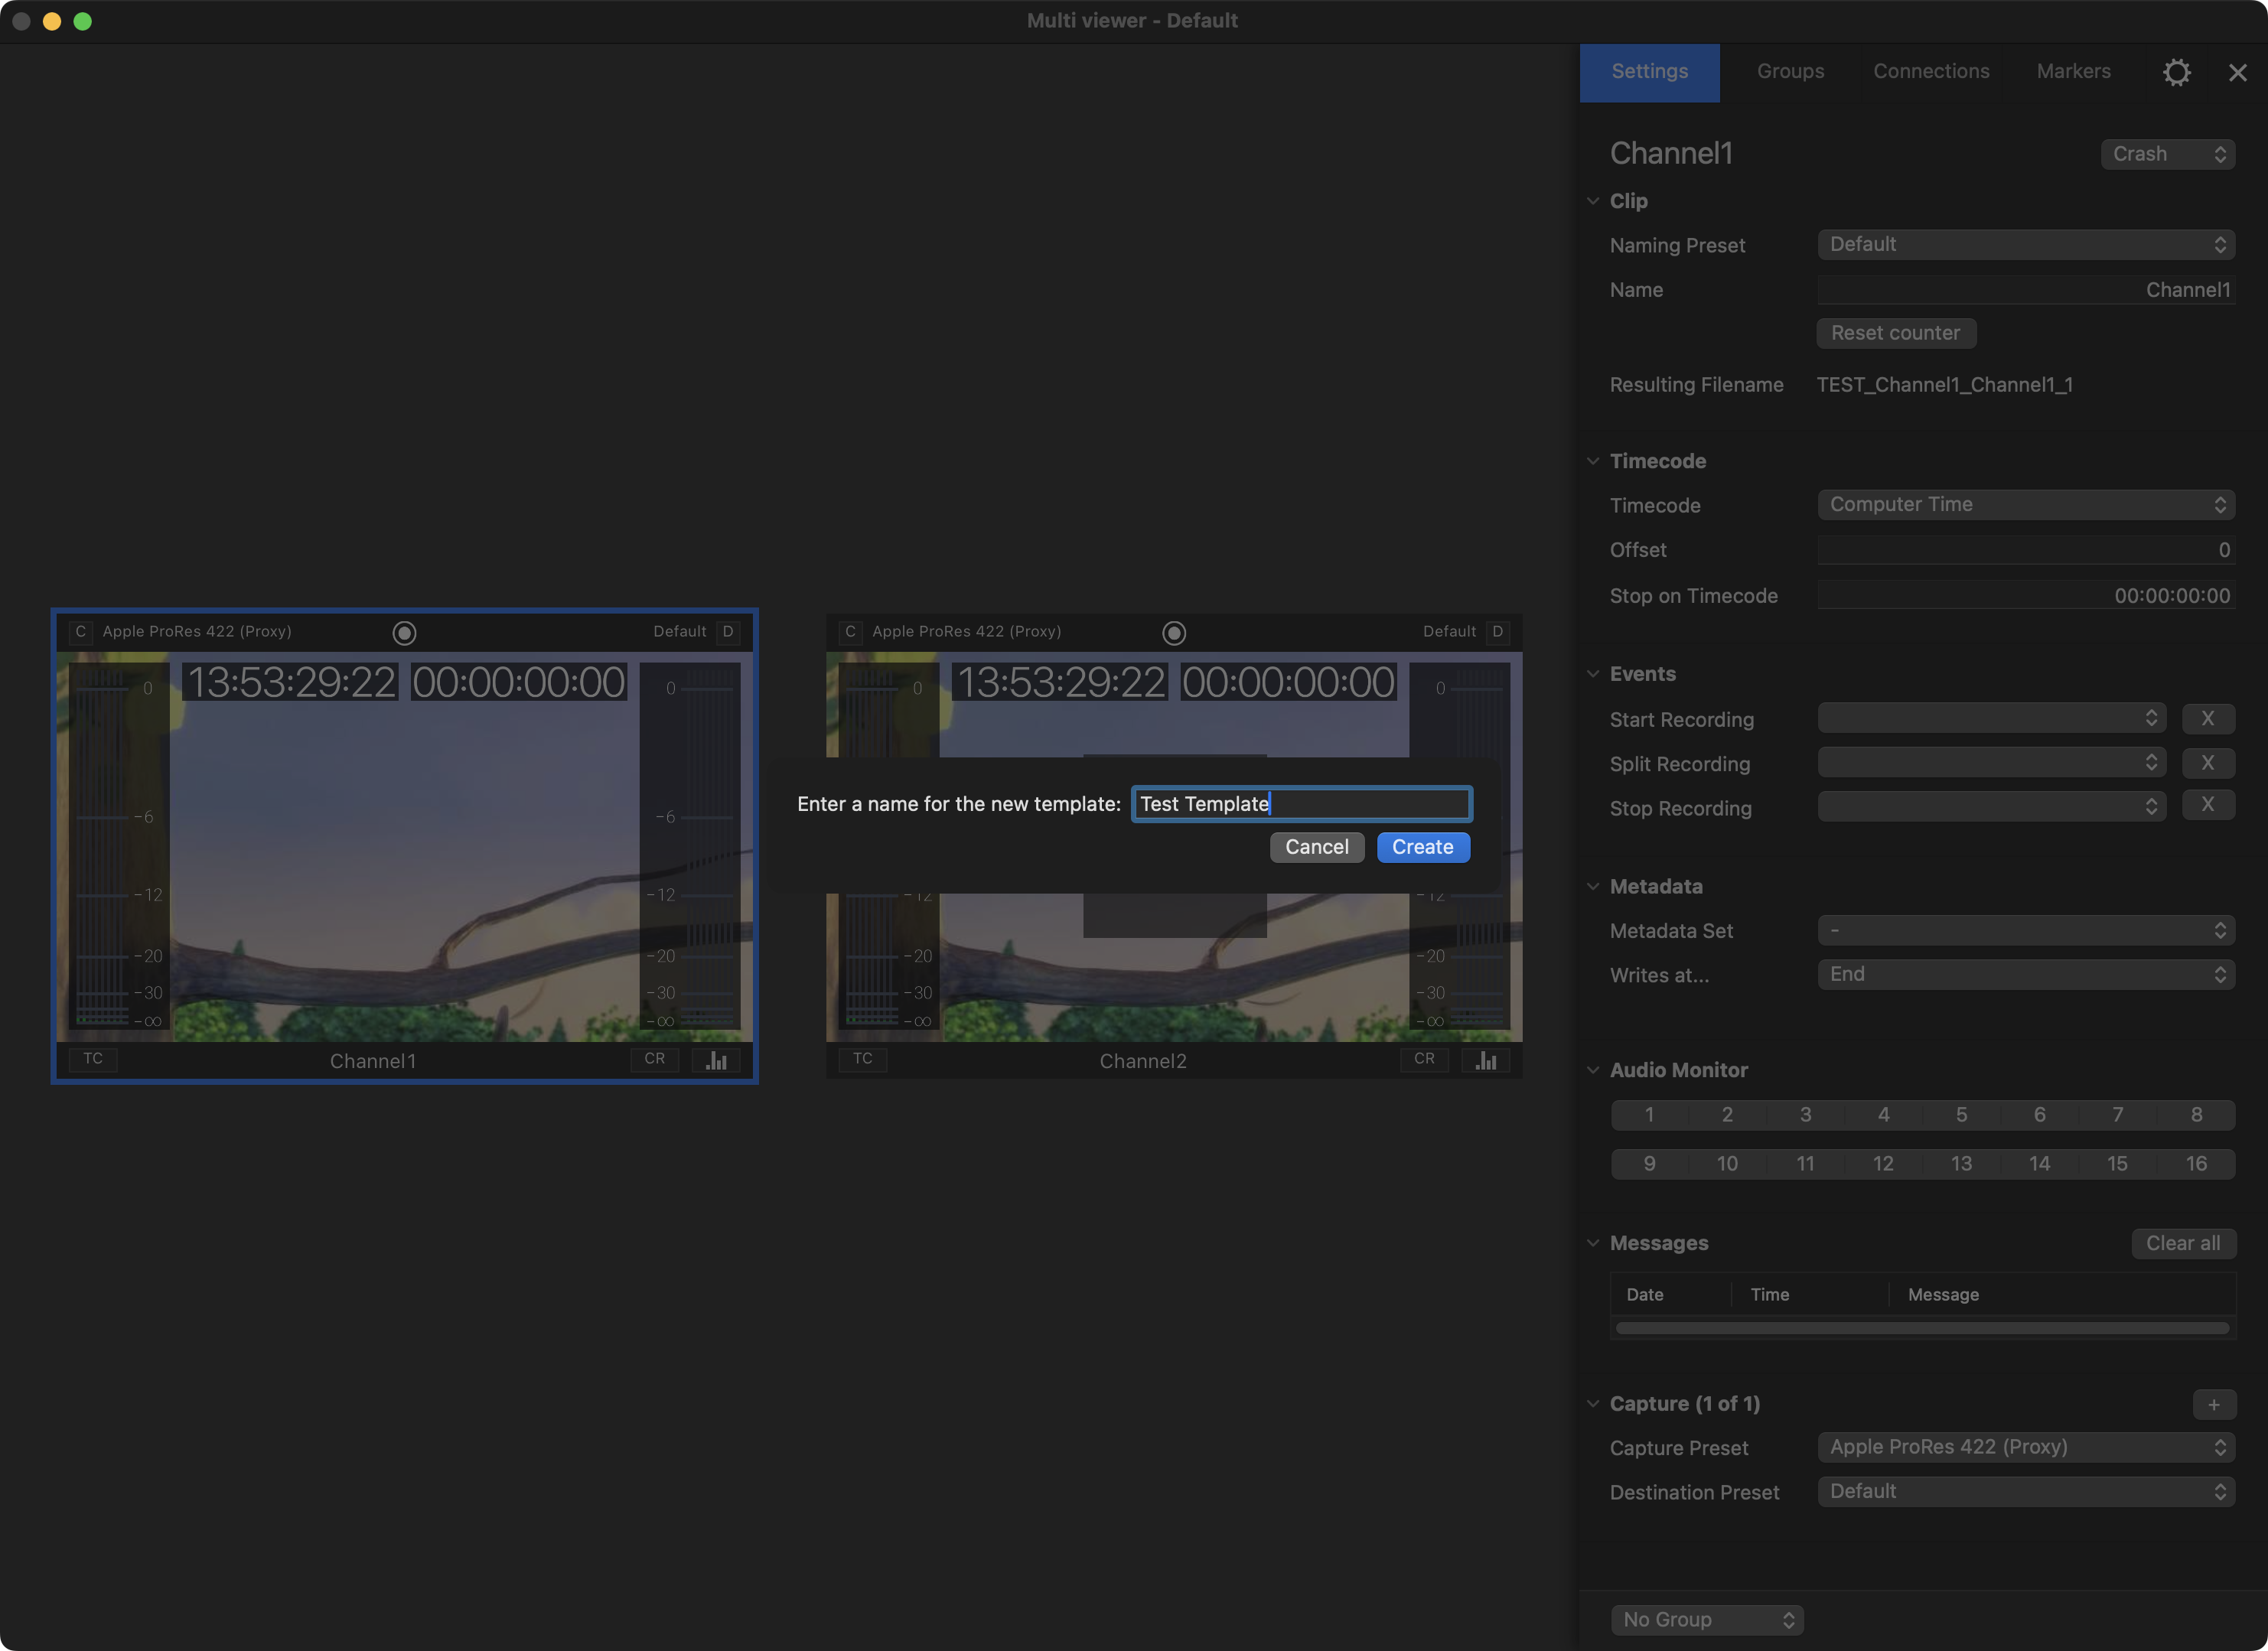This screenshot has width=2268, height=1651.
Task: Collapse the Clip section
Action: [x=1593, y=201]
